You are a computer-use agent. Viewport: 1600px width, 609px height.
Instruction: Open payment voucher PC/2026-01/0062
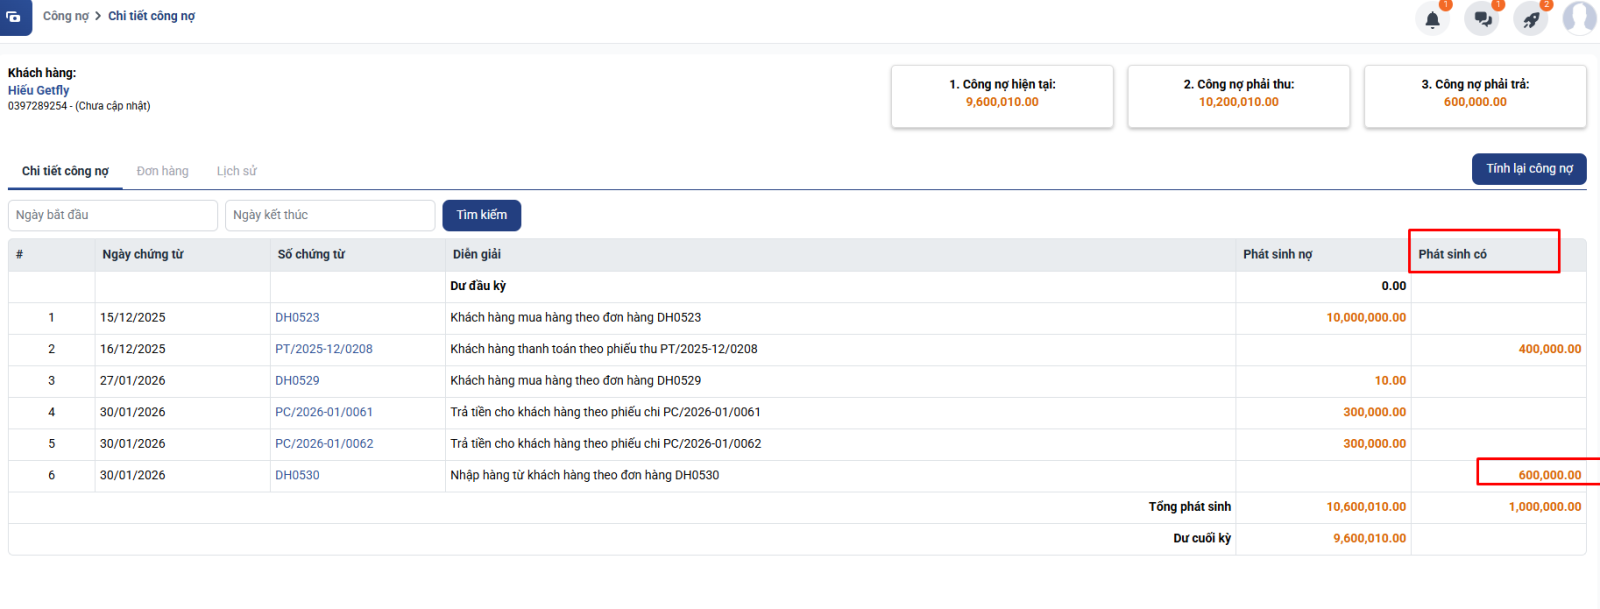click(x=323, y=444)
